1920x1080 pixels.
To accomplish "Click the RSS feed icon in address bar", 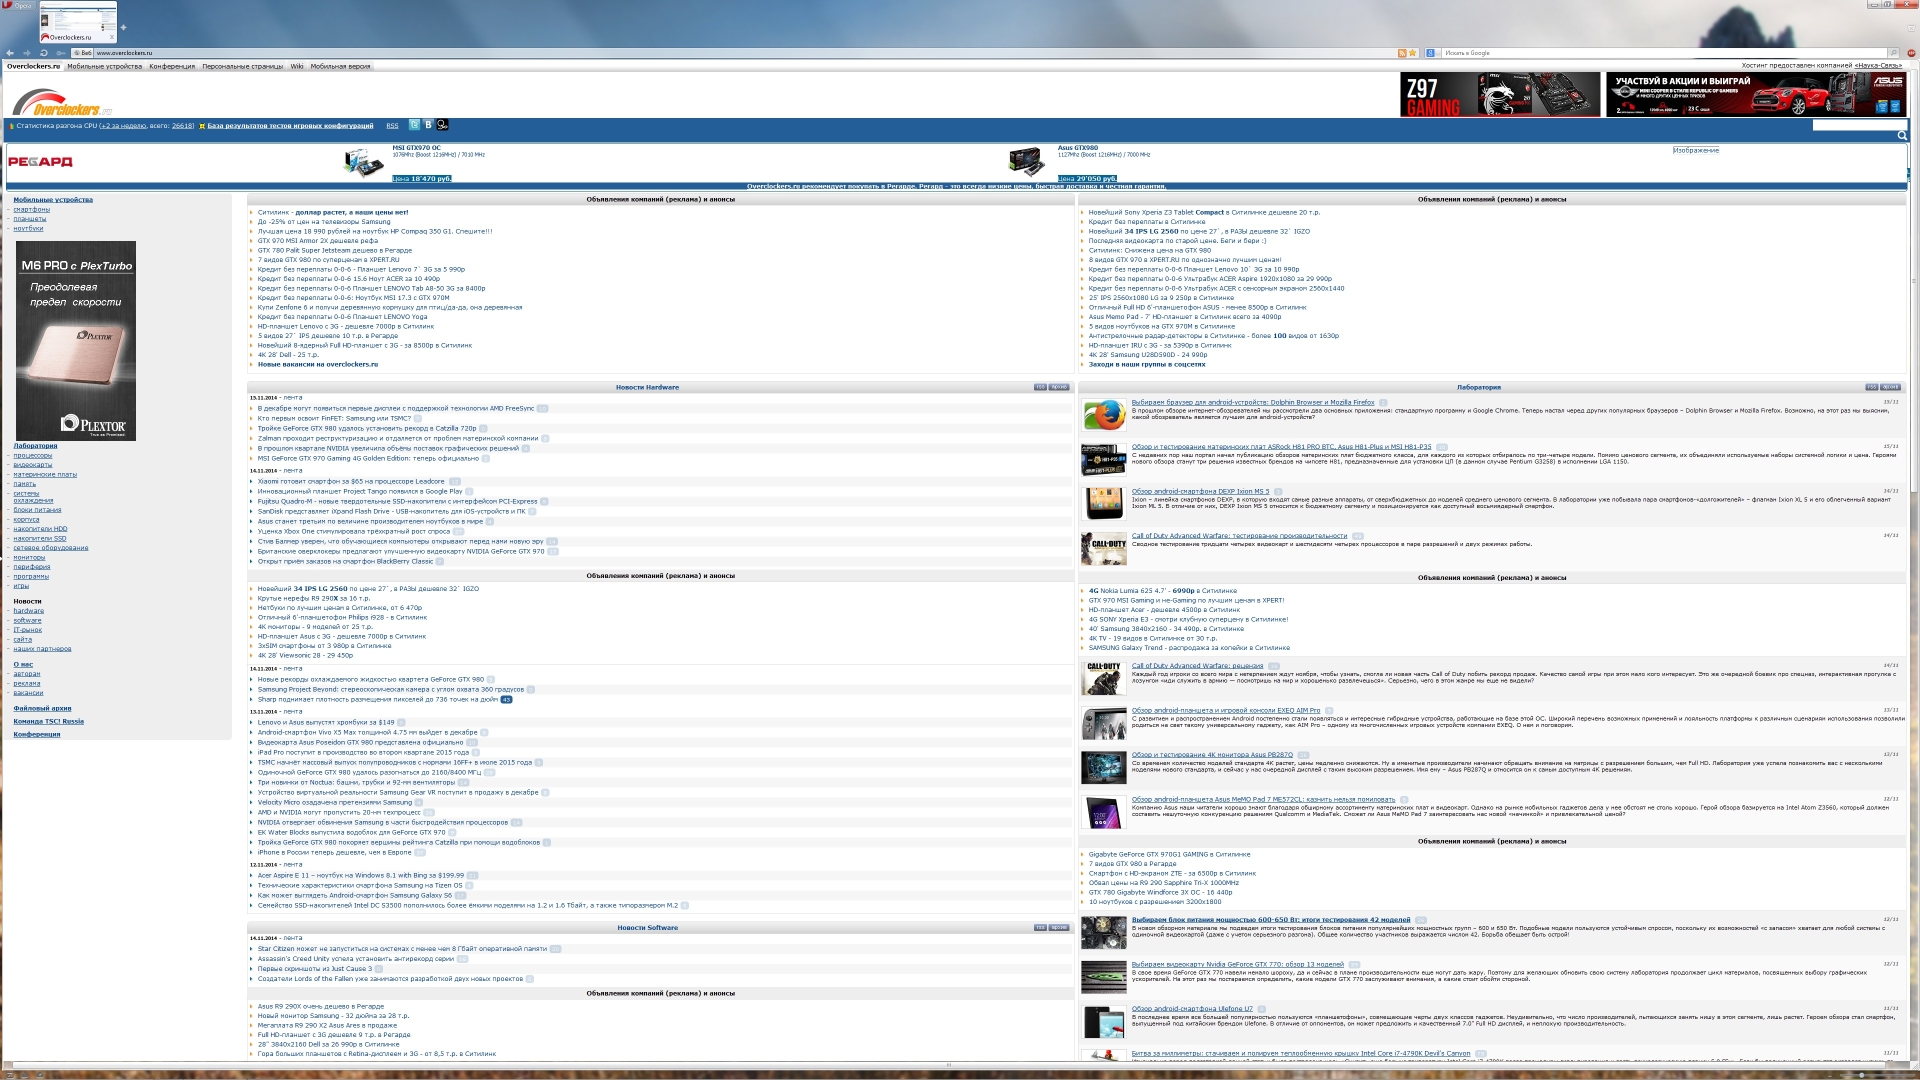I will pyautogui.click(x=1401, y=53).
